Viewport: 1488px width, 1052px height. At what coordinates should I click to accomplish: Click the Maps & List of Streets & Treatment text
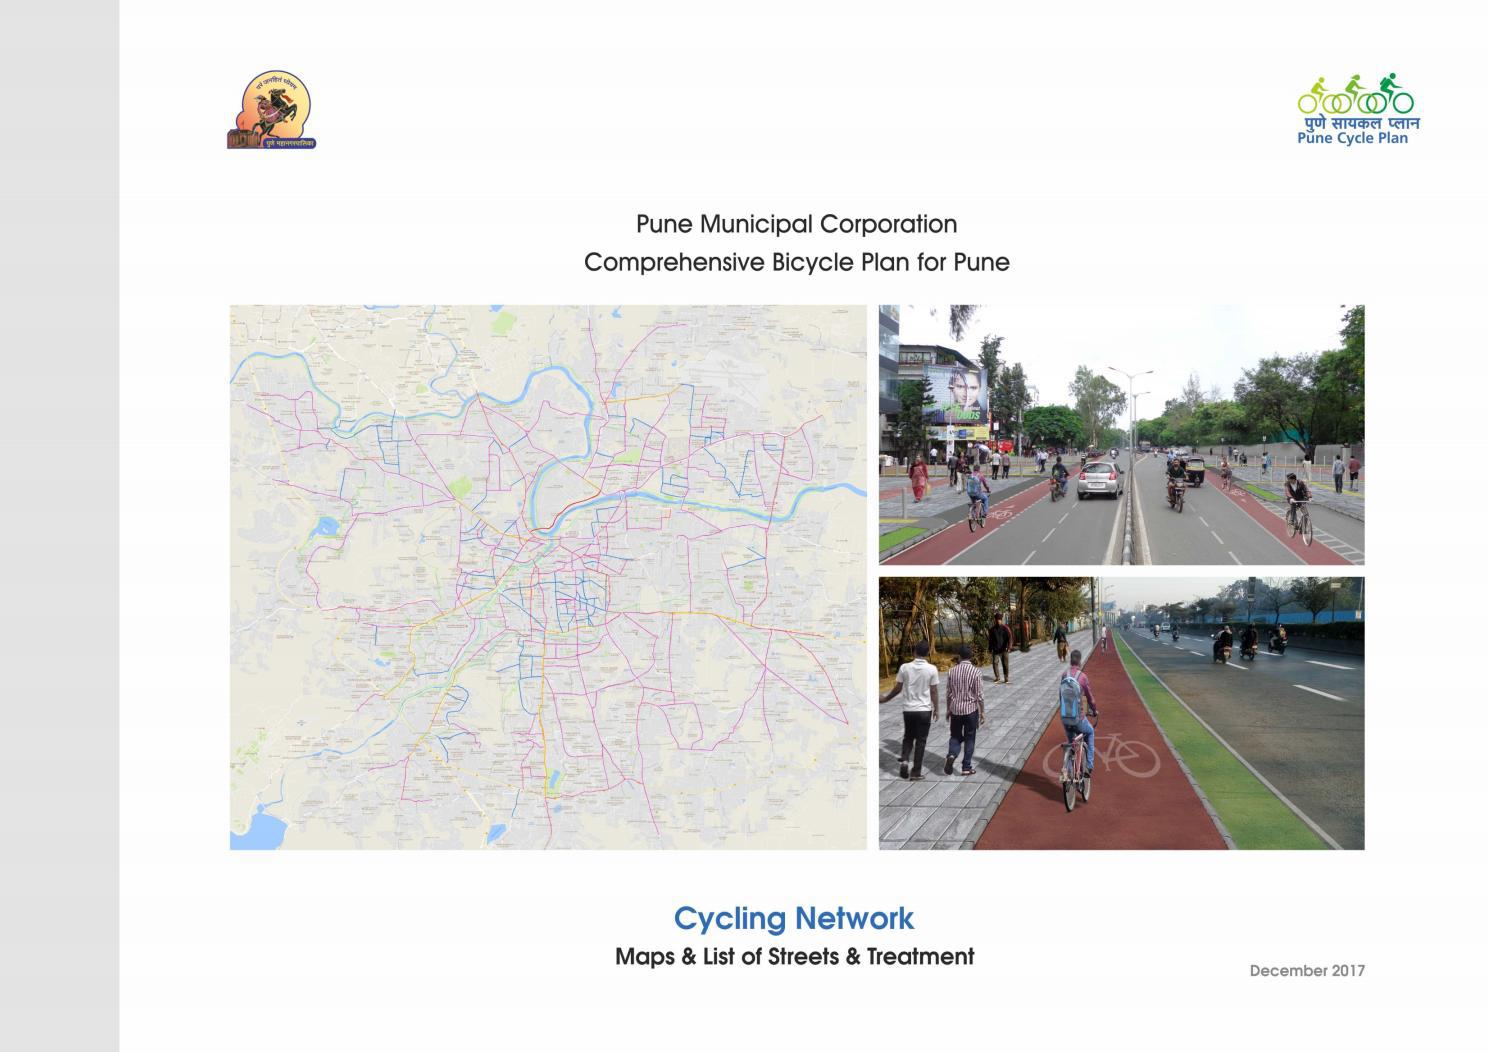[x=794, y=956]
